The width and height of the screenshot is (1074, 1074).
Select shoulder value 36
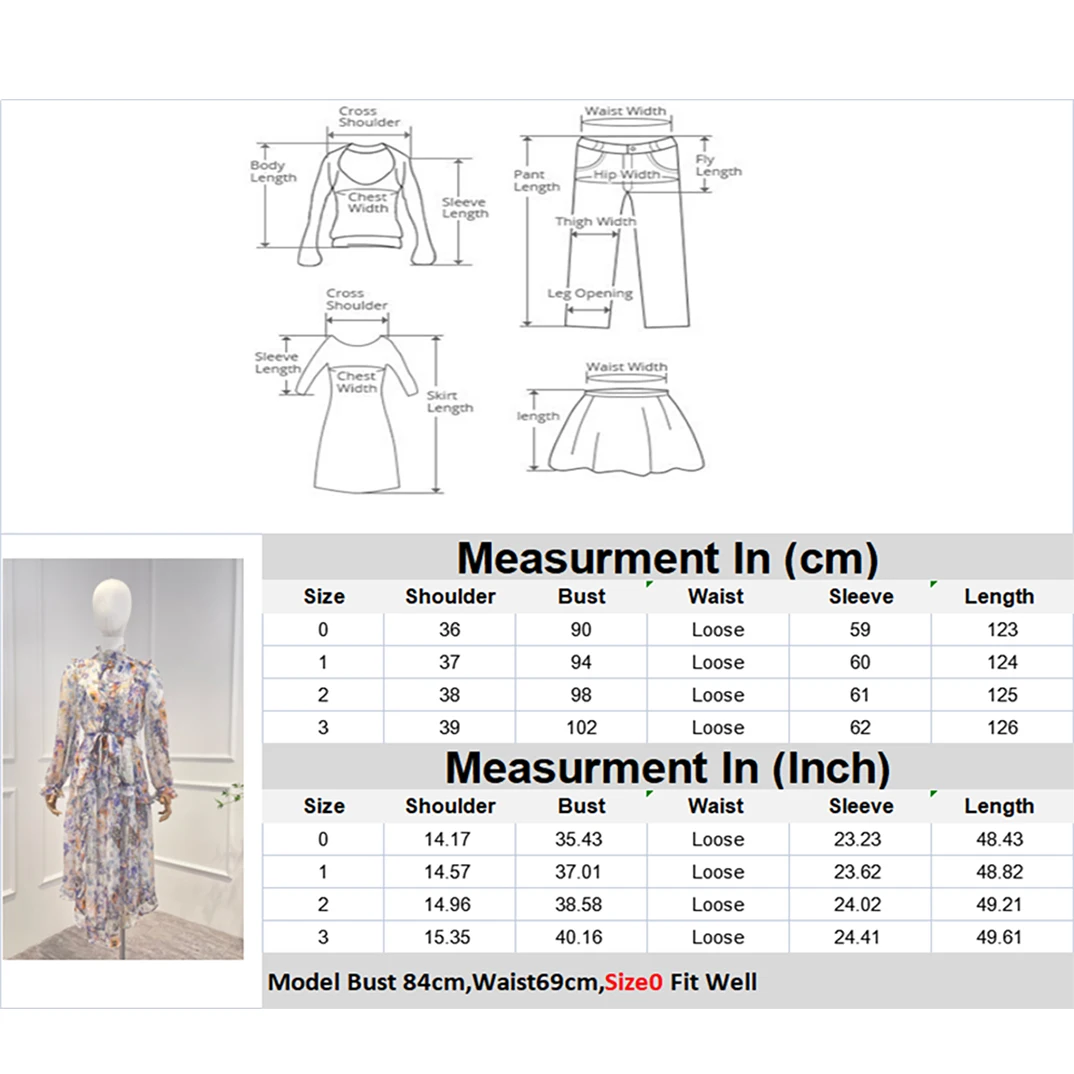coord(449,629)
